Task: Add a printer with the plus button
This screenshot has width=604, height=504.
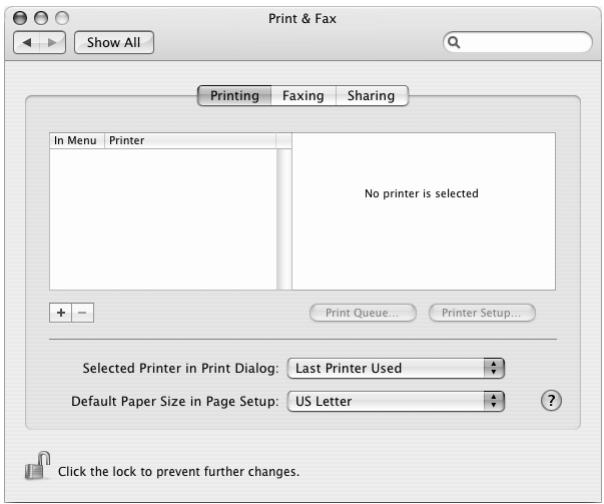Action: tap(60, 312)
